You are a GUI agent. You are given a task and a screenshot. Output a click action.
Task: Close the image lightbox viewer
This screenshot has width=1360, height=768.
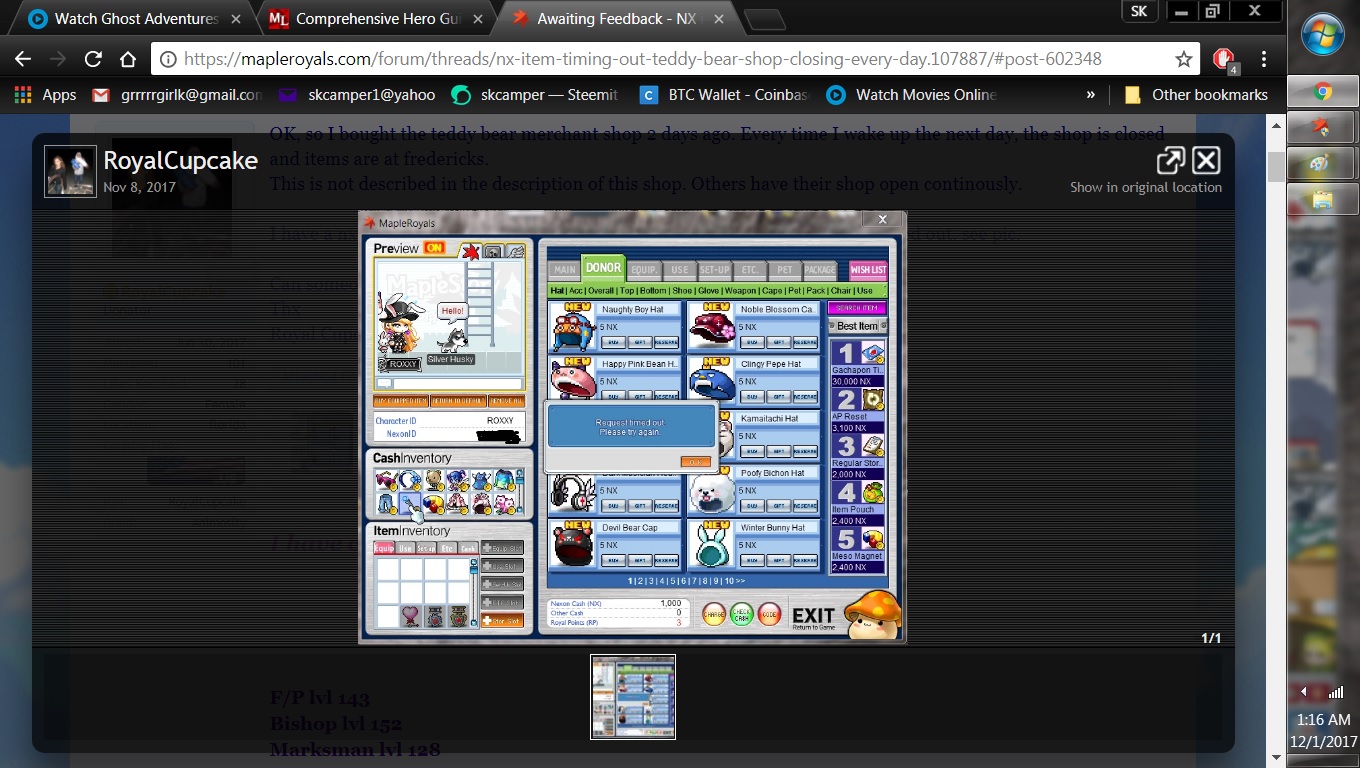pos(1206,160)
